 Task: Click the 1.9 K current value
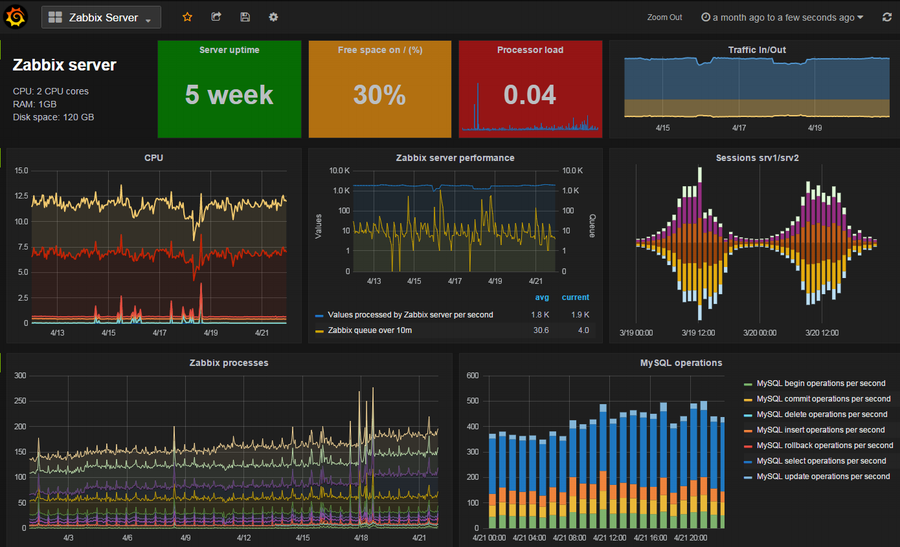click(x=580, y=315)
